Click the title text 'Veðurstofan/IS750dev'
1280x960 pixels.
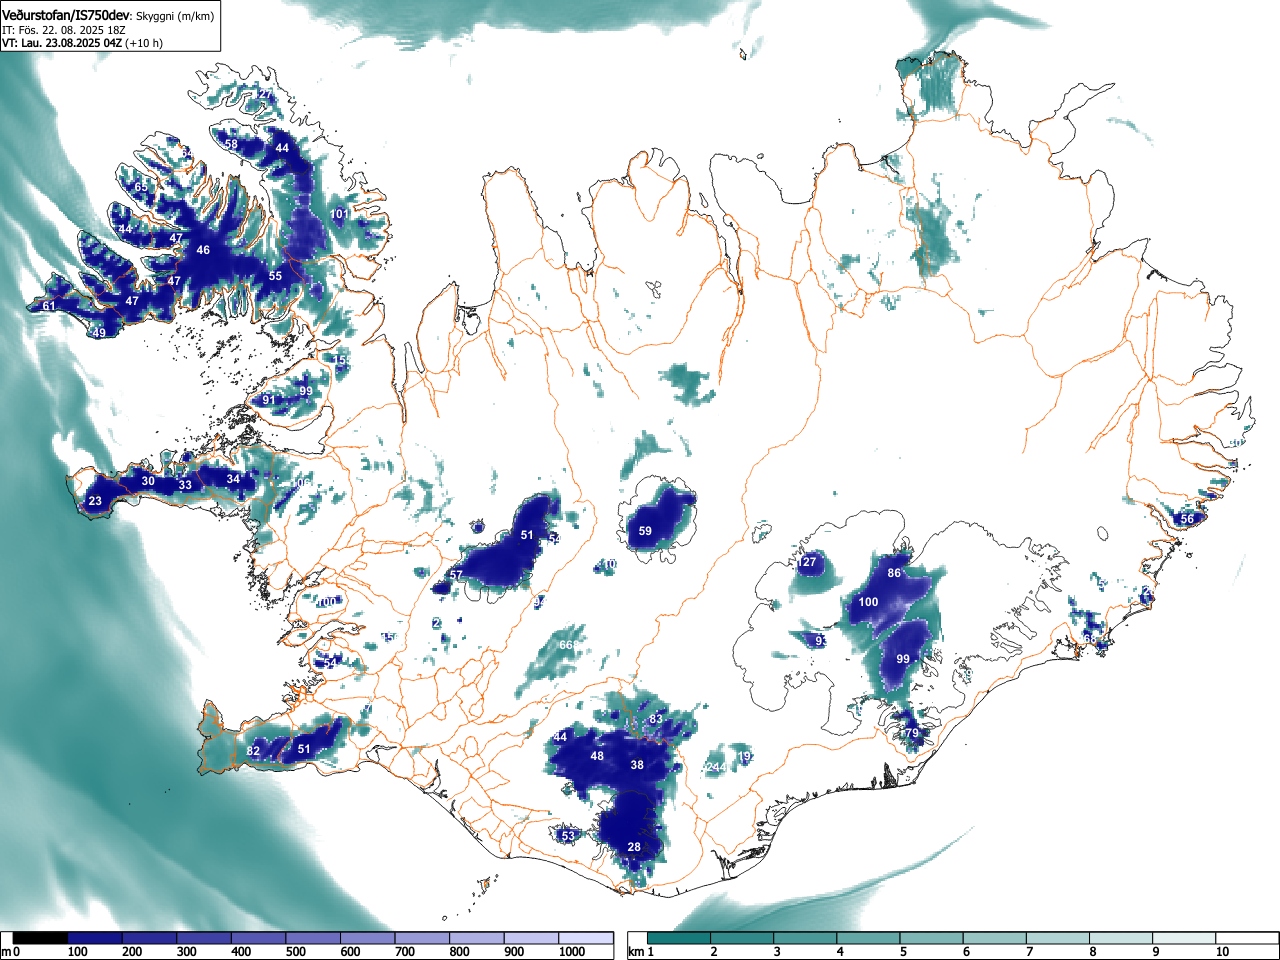pos(67,15)
